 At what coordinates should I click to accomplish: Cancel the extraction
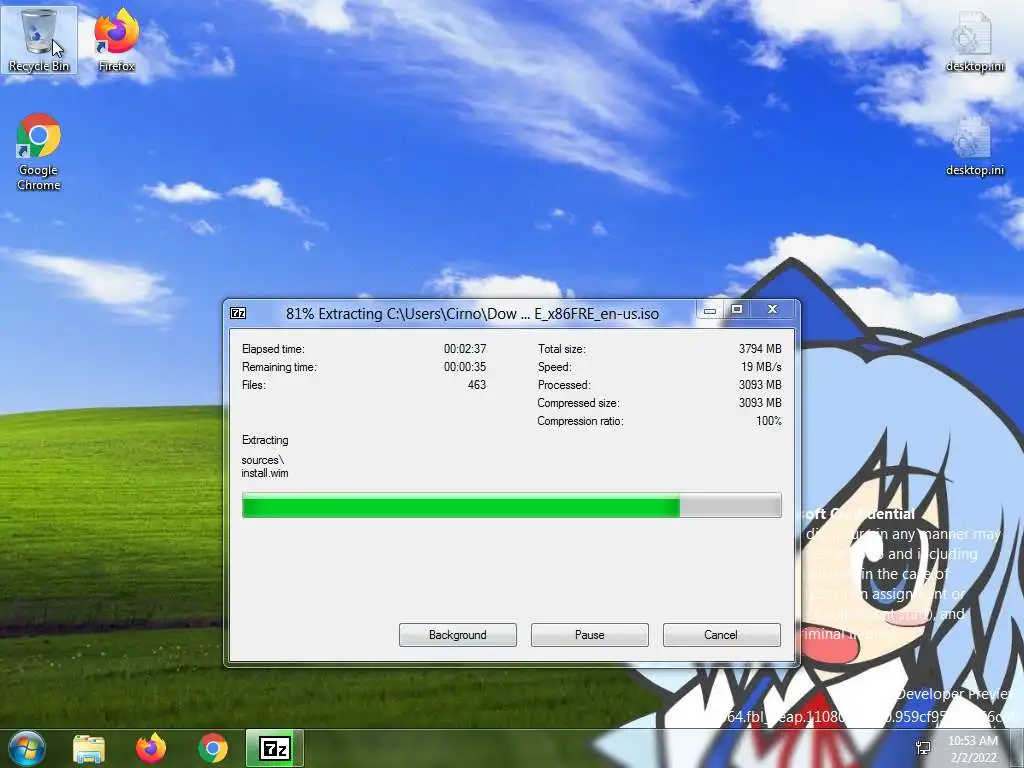(722, 635)
